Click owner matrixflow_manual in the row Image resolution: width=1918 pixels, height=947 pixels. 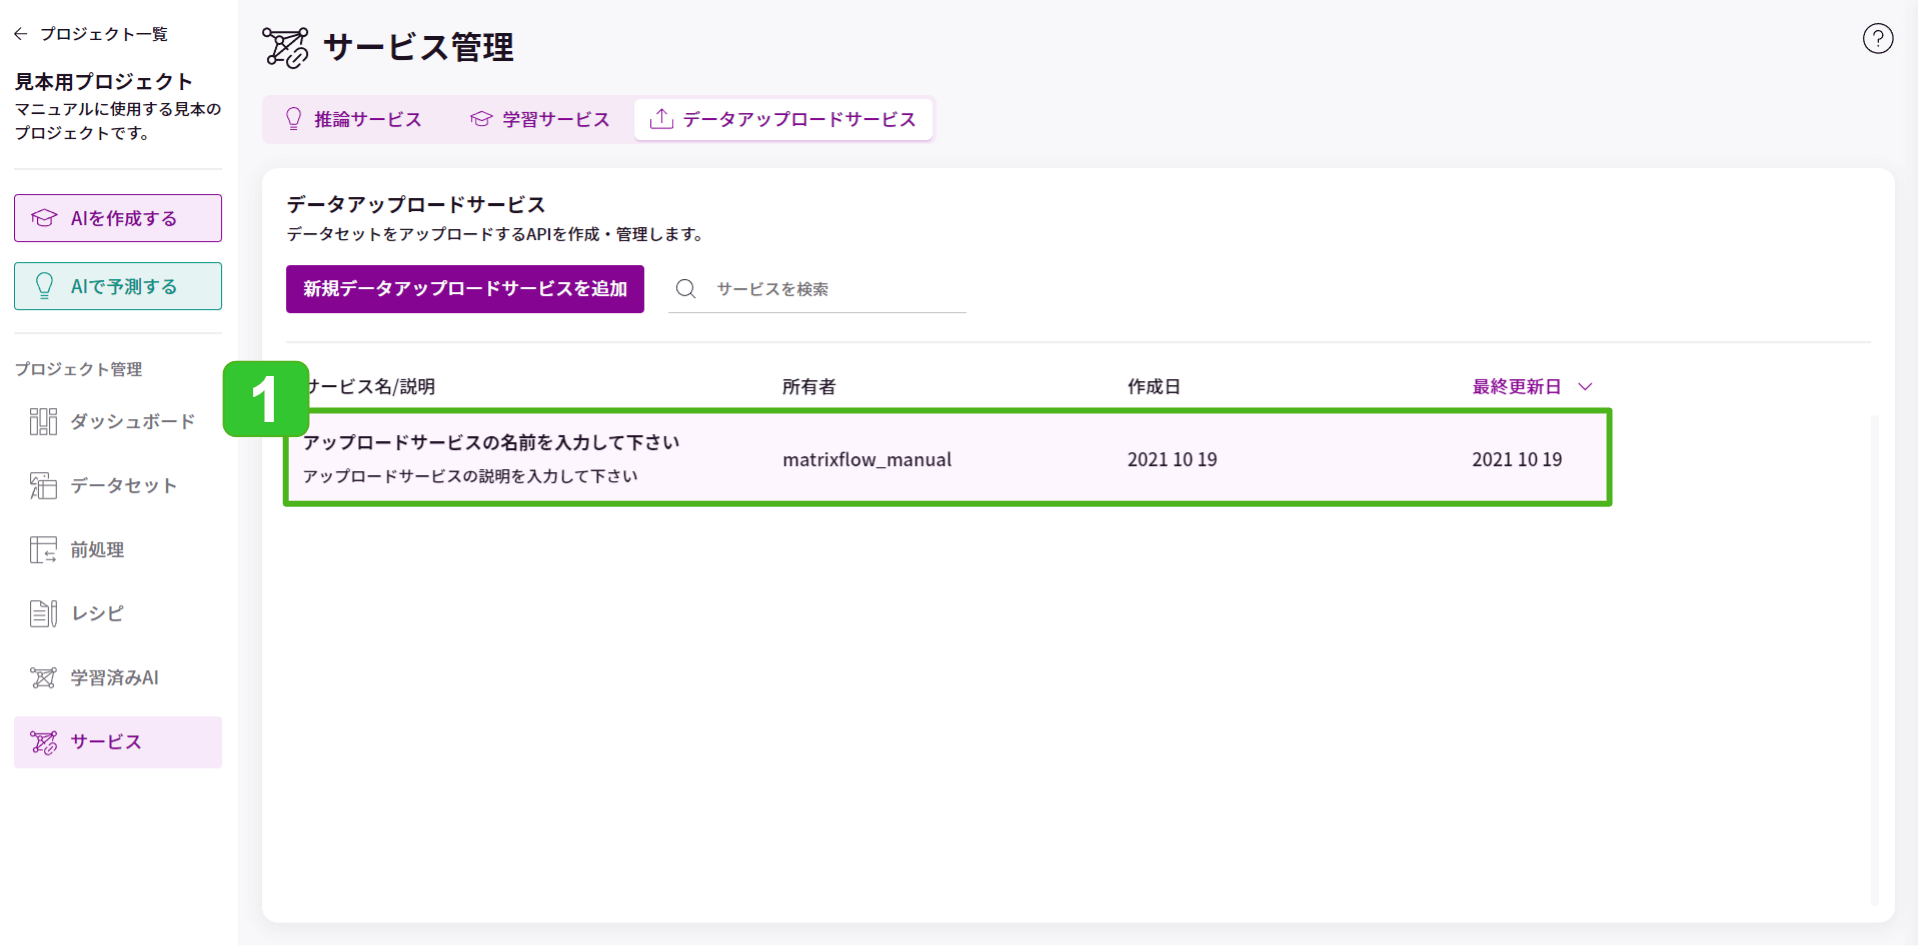tap(867, 460)
